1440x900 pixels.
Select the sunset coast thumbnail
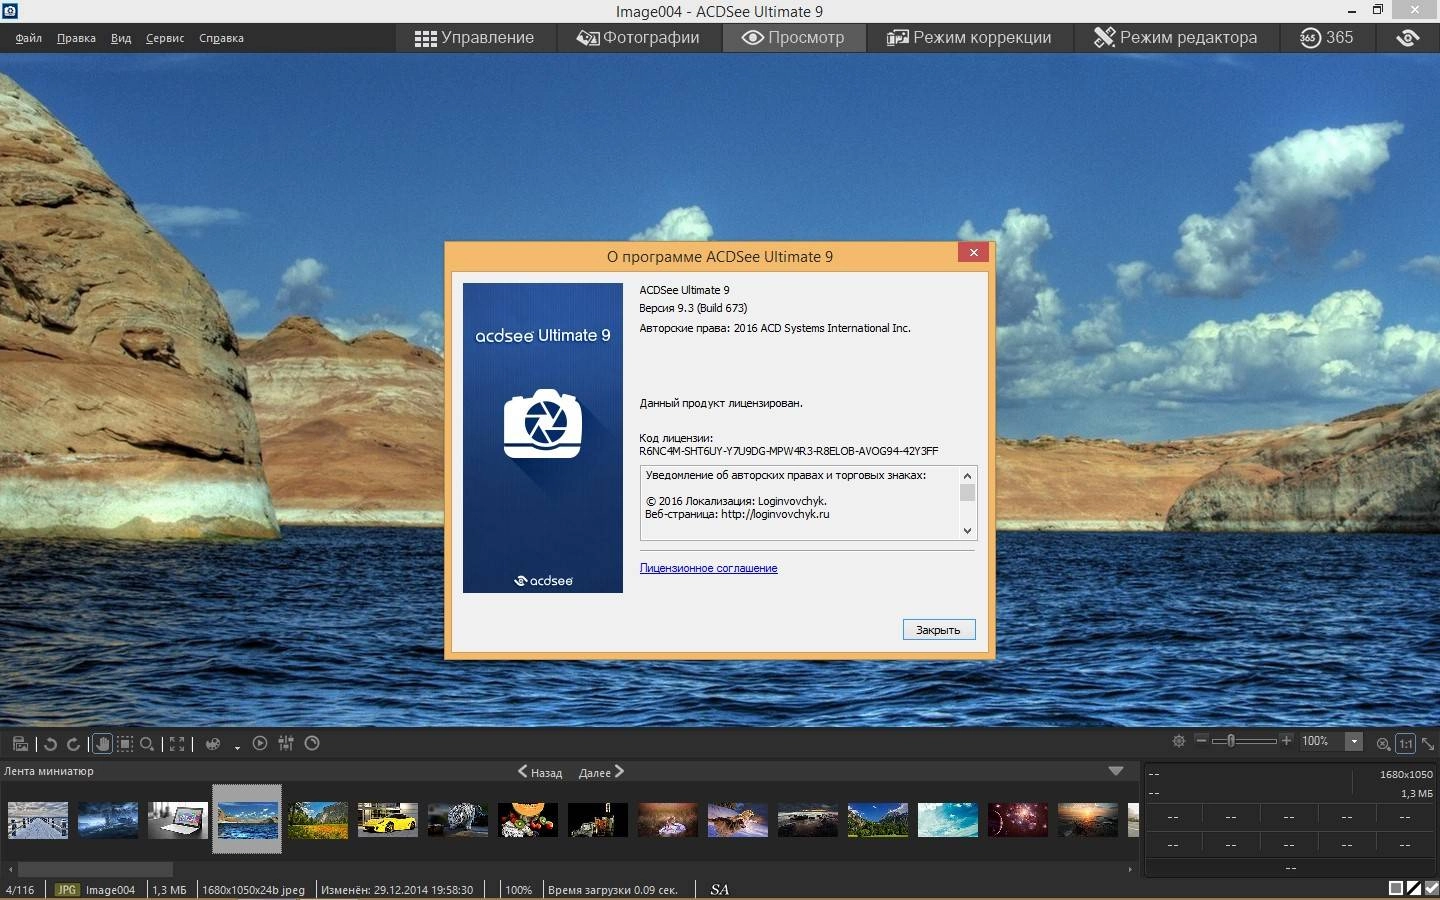1088,820
